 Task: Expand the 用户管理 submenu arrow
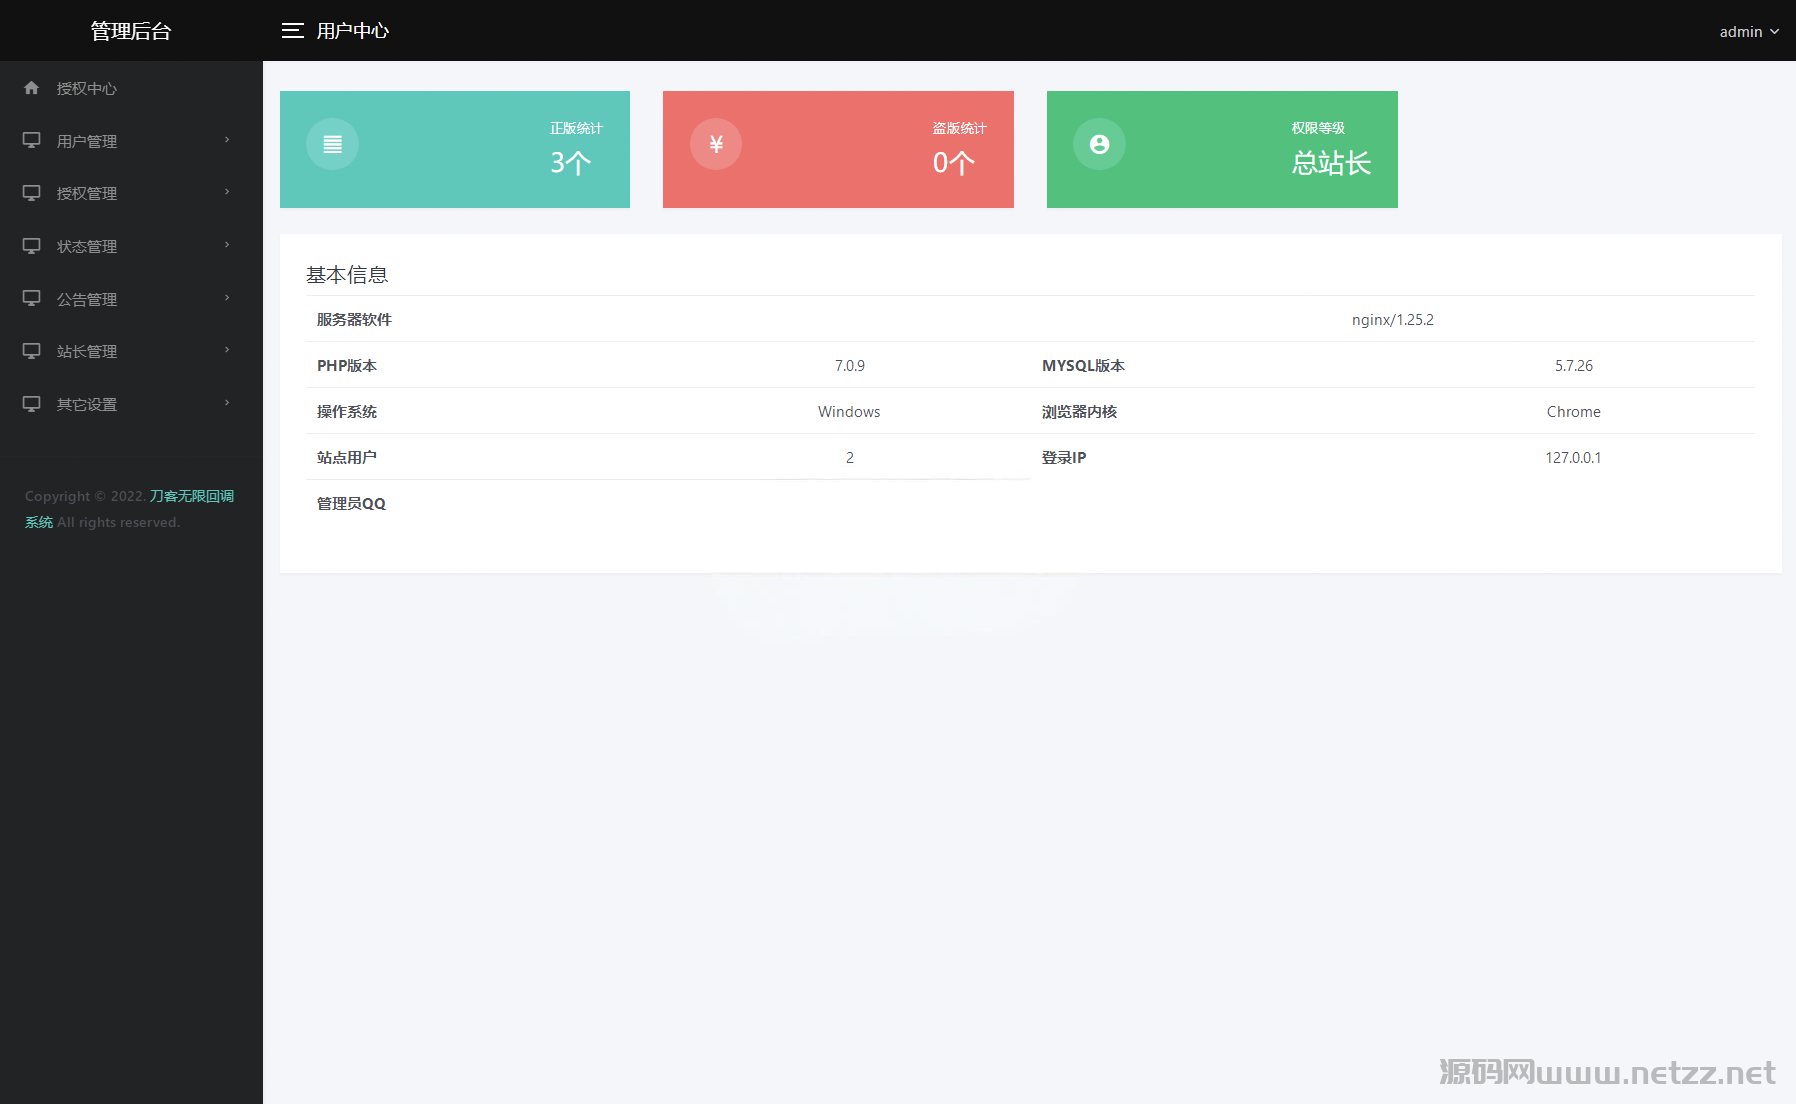[x=227, y=140]
